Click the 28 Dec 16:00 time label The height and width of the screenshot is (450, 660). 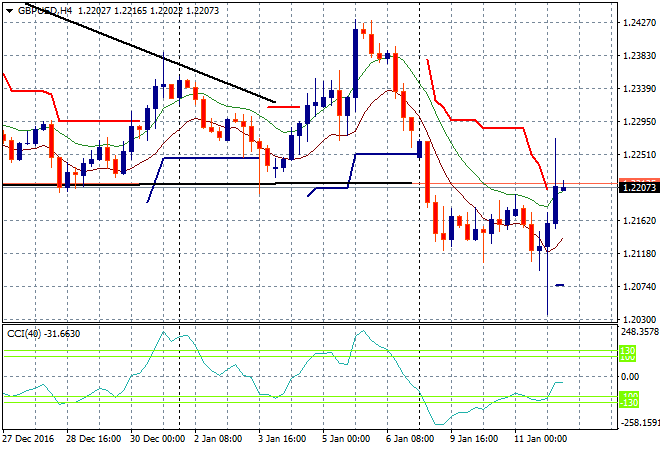pos(93,439)
